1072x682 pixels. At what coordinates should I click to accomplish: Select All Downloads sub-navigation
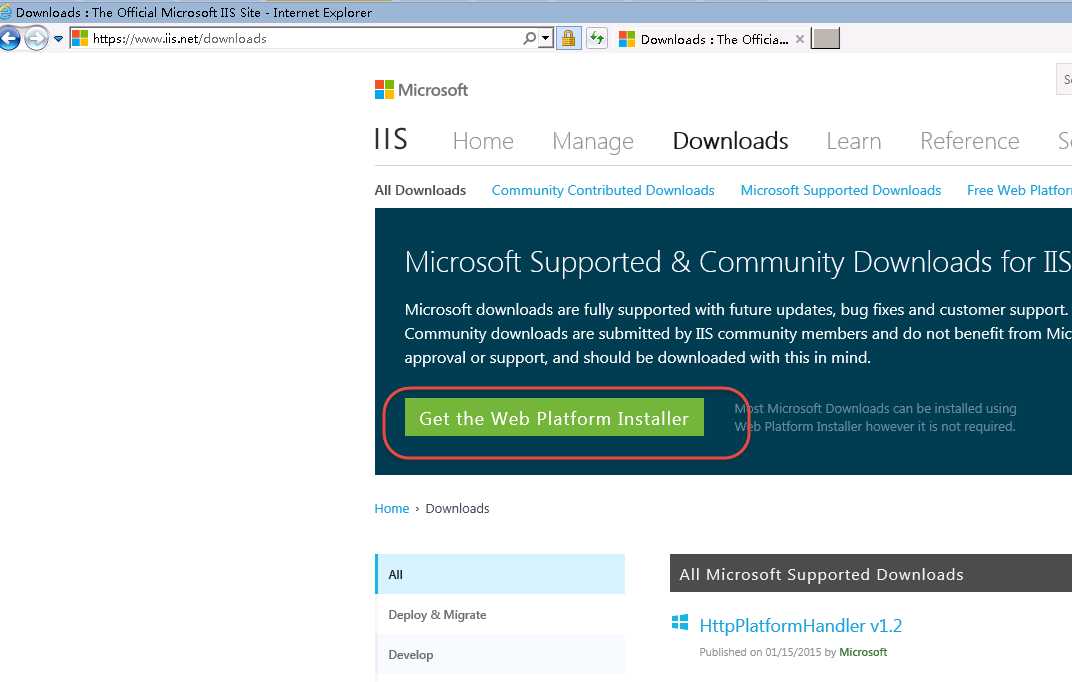click(420, 190)
